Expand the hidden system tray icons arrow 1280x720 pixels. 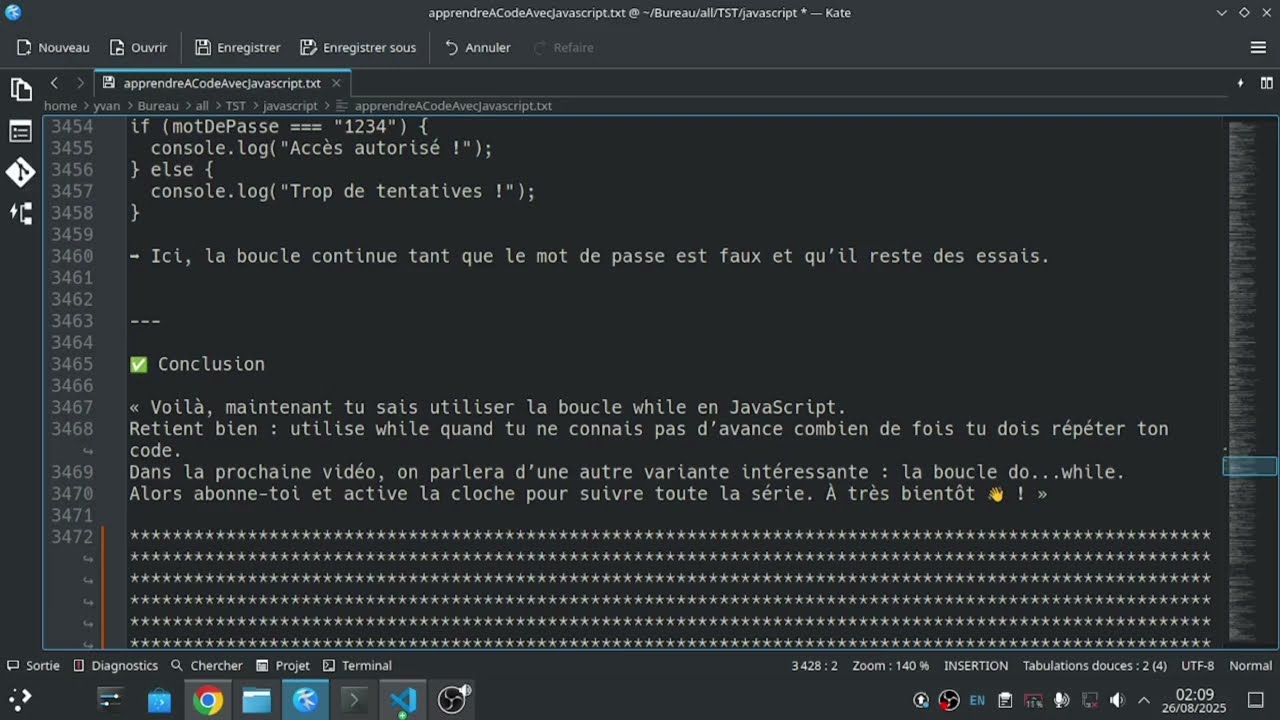(1144, 700)
